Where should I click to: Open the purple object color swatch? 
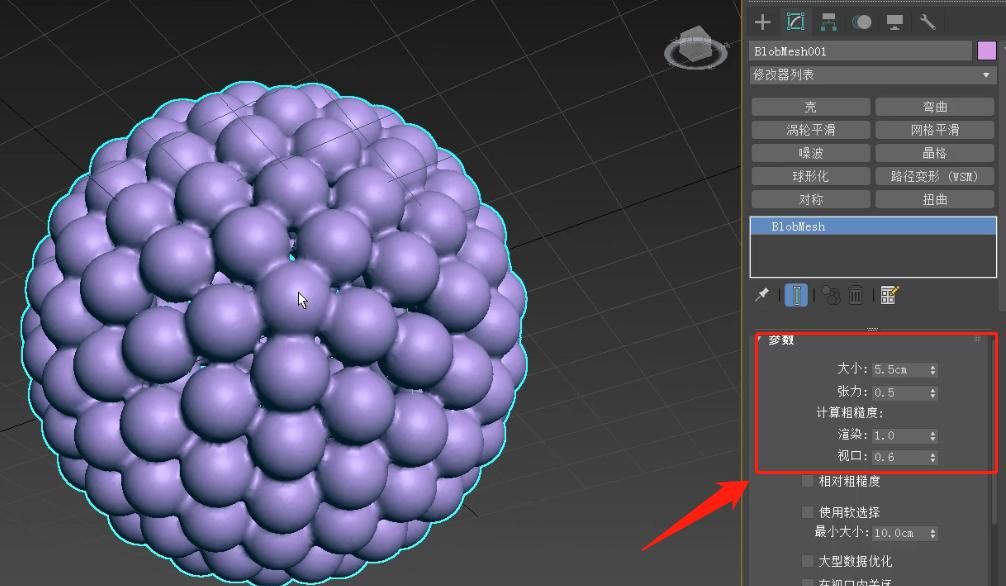(987, 51)
